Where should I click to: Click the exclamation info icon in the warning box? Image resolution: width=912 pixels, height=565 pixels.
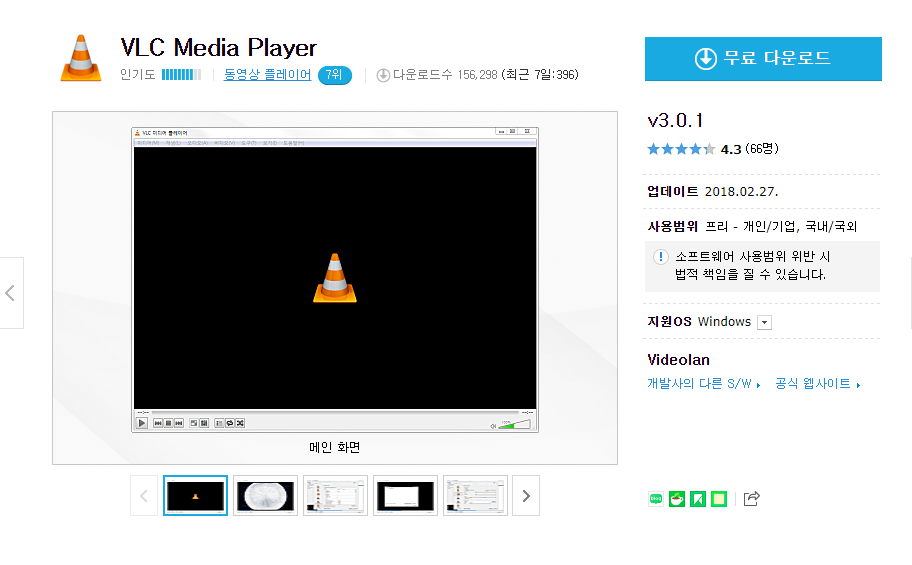(x=660, y=257)
